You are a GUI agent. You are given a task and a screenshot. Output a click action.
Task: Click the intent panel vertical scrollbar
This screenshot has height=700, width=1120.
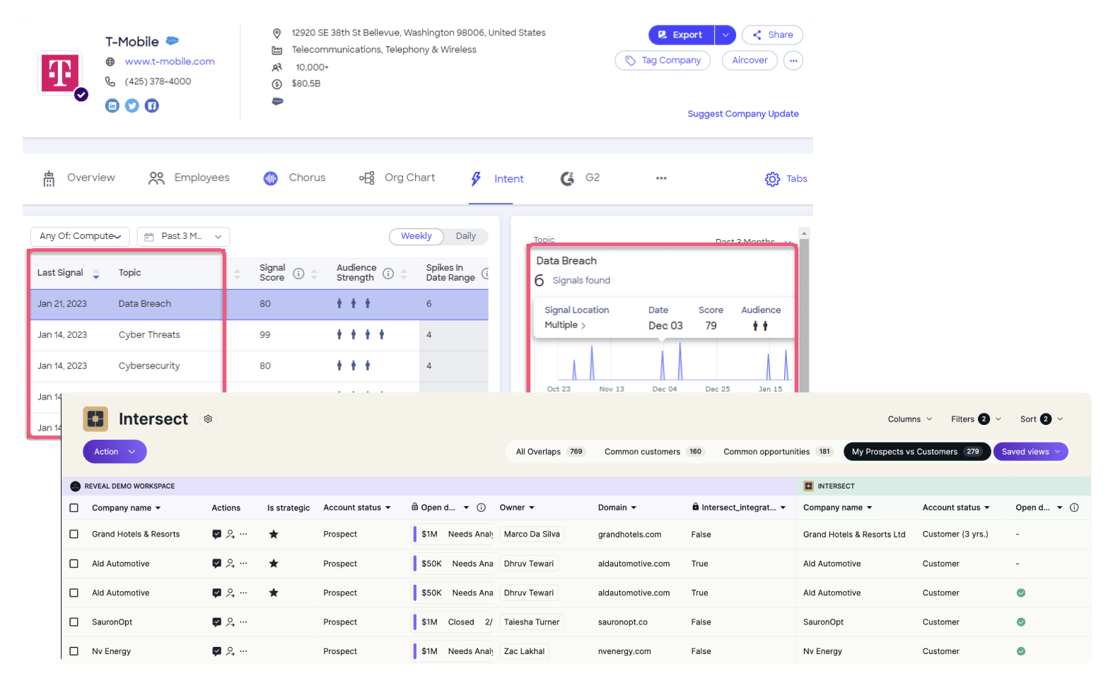pos(804,311)
